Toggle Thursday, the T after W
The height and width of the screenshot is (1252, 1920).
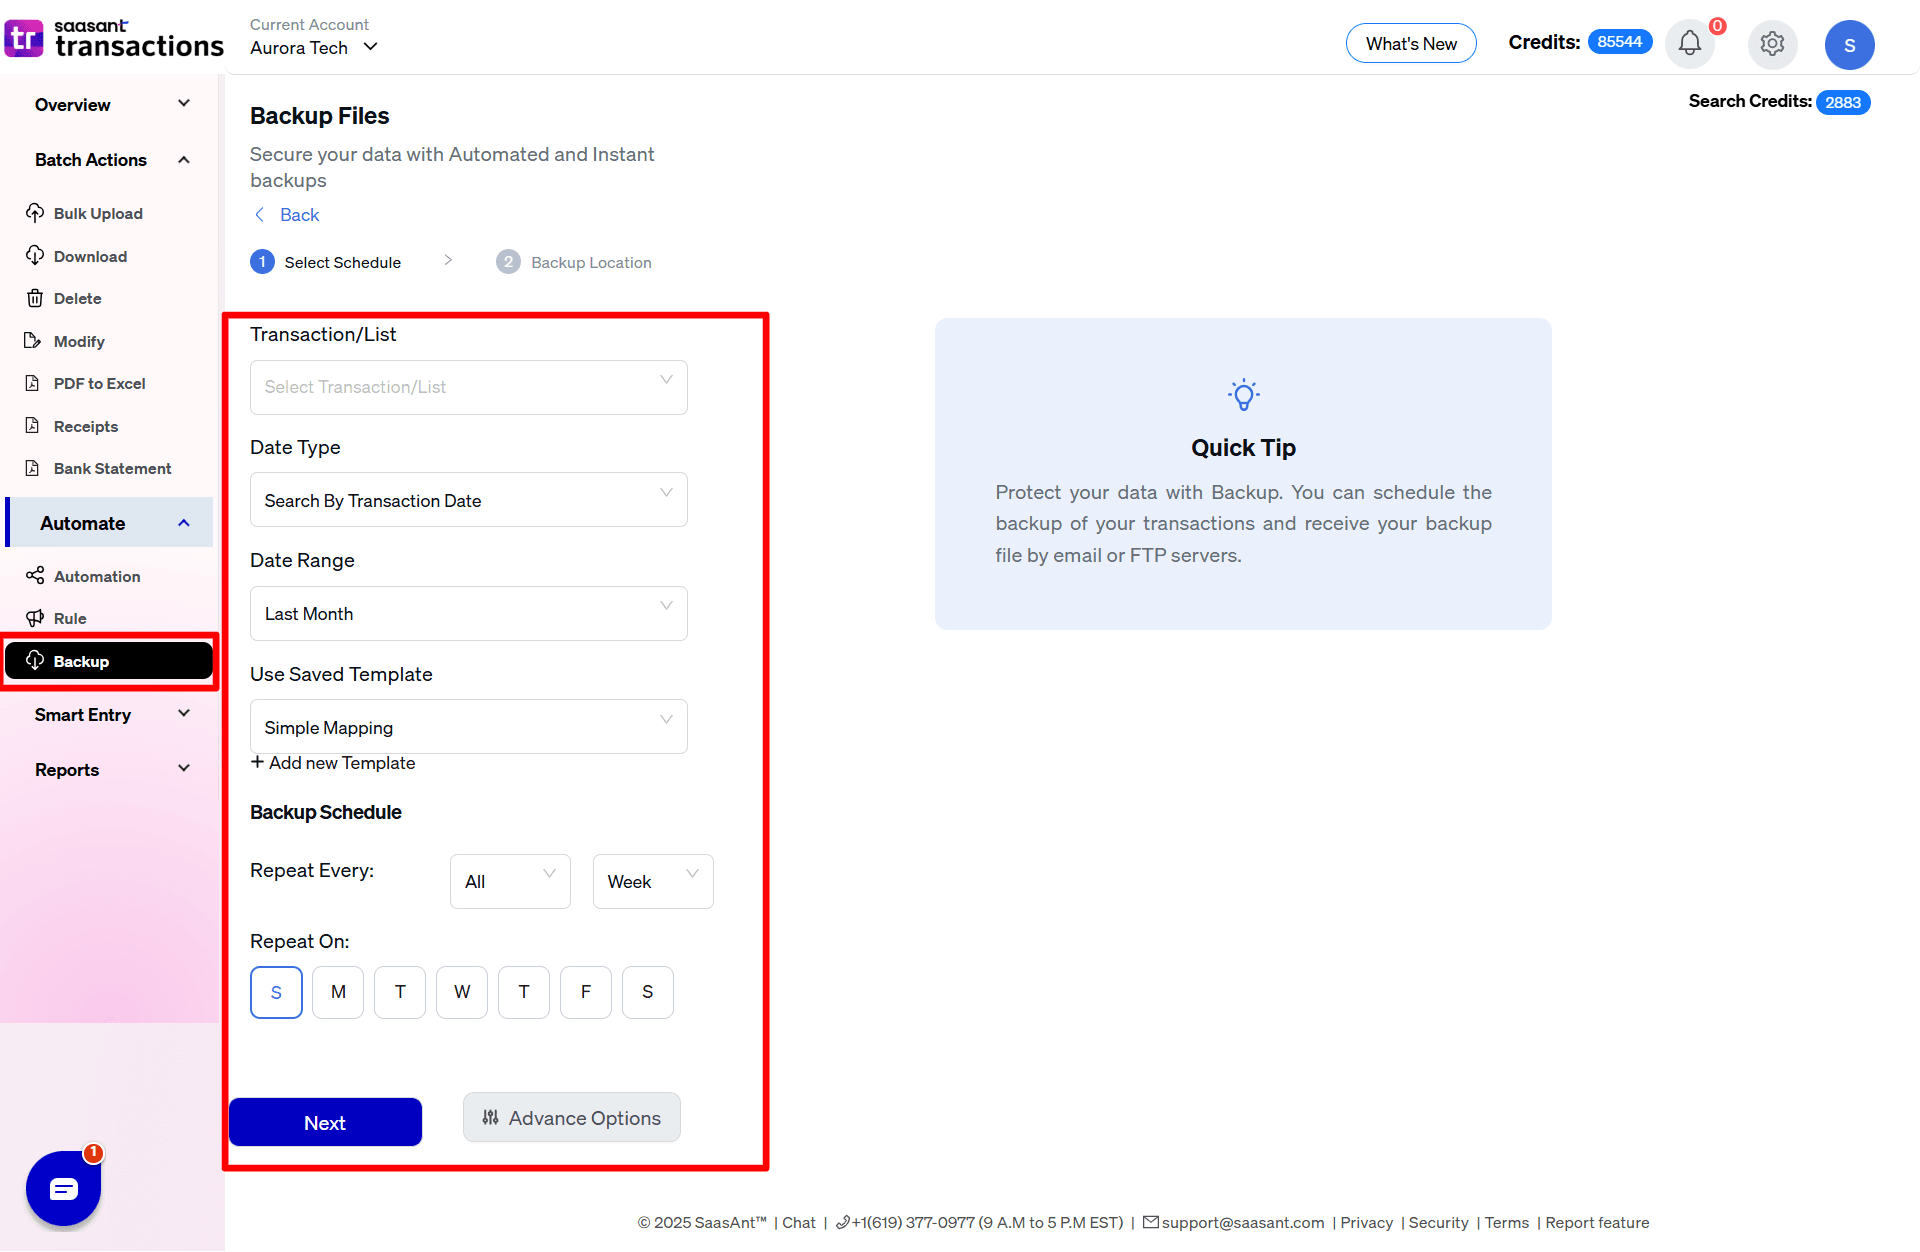pos(524,992)
